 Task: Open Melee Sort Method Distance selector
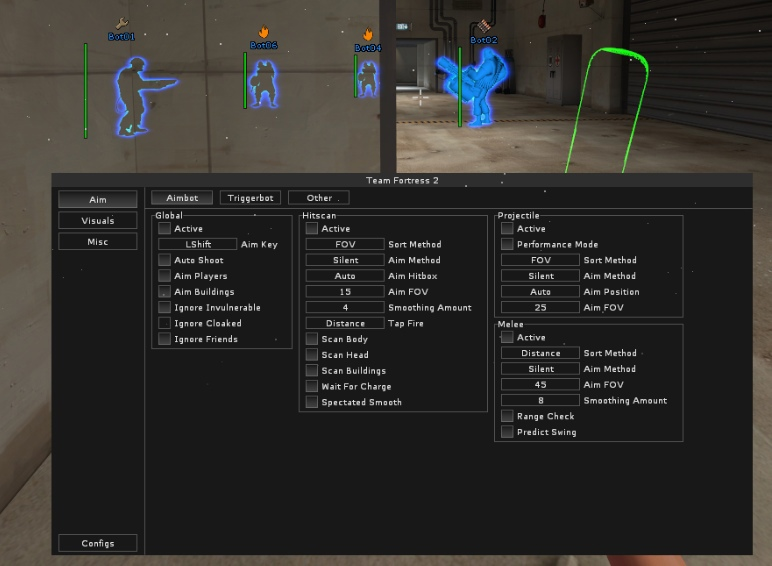[x=540, y=353]
